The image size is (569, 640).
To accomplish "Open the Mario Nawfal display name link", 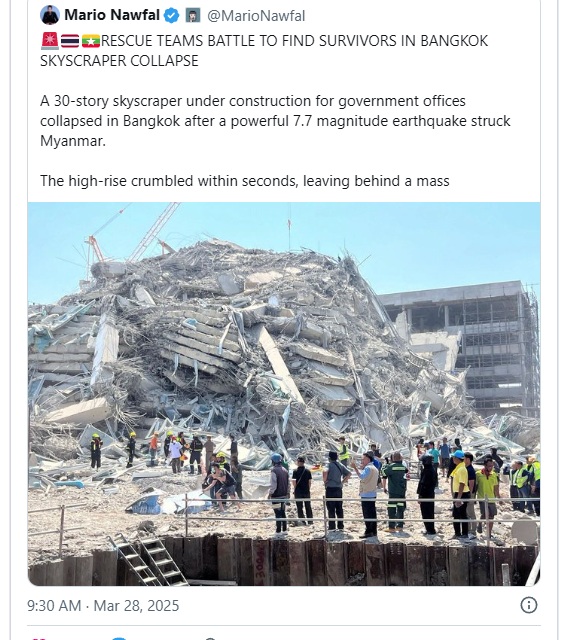I will point(112,15).
